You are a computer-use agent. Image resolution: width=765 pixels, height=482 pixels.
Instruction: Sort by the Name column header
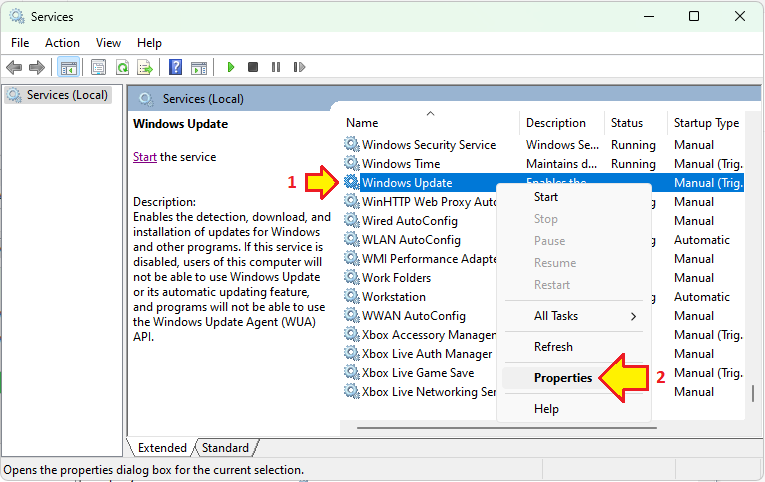point(431,123)
